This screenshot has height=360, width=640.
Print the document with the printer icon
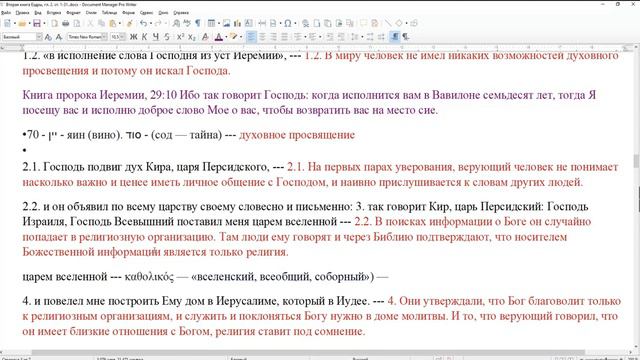click(x=65, y=23)
